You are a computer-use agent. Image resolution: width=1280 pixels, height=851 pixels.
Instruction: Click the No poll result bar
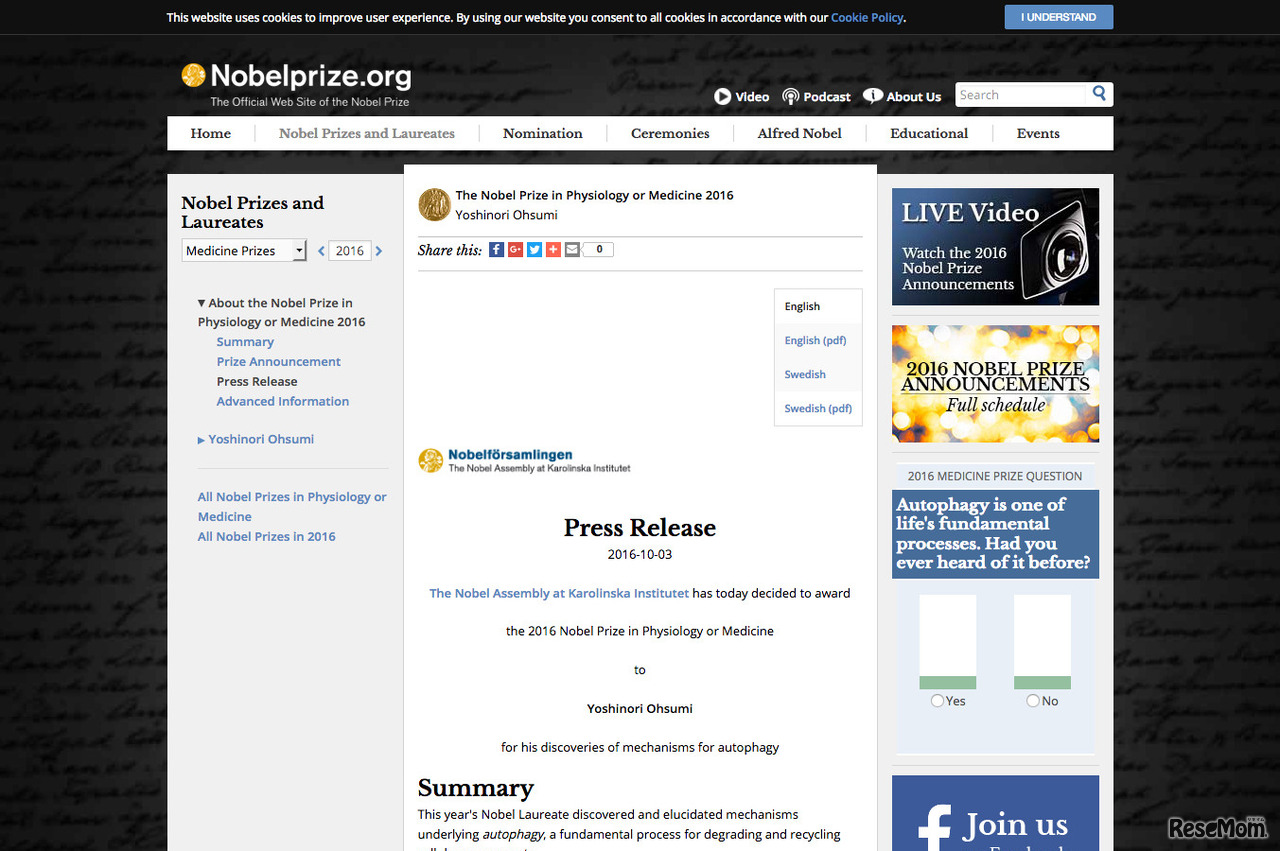1042,642
